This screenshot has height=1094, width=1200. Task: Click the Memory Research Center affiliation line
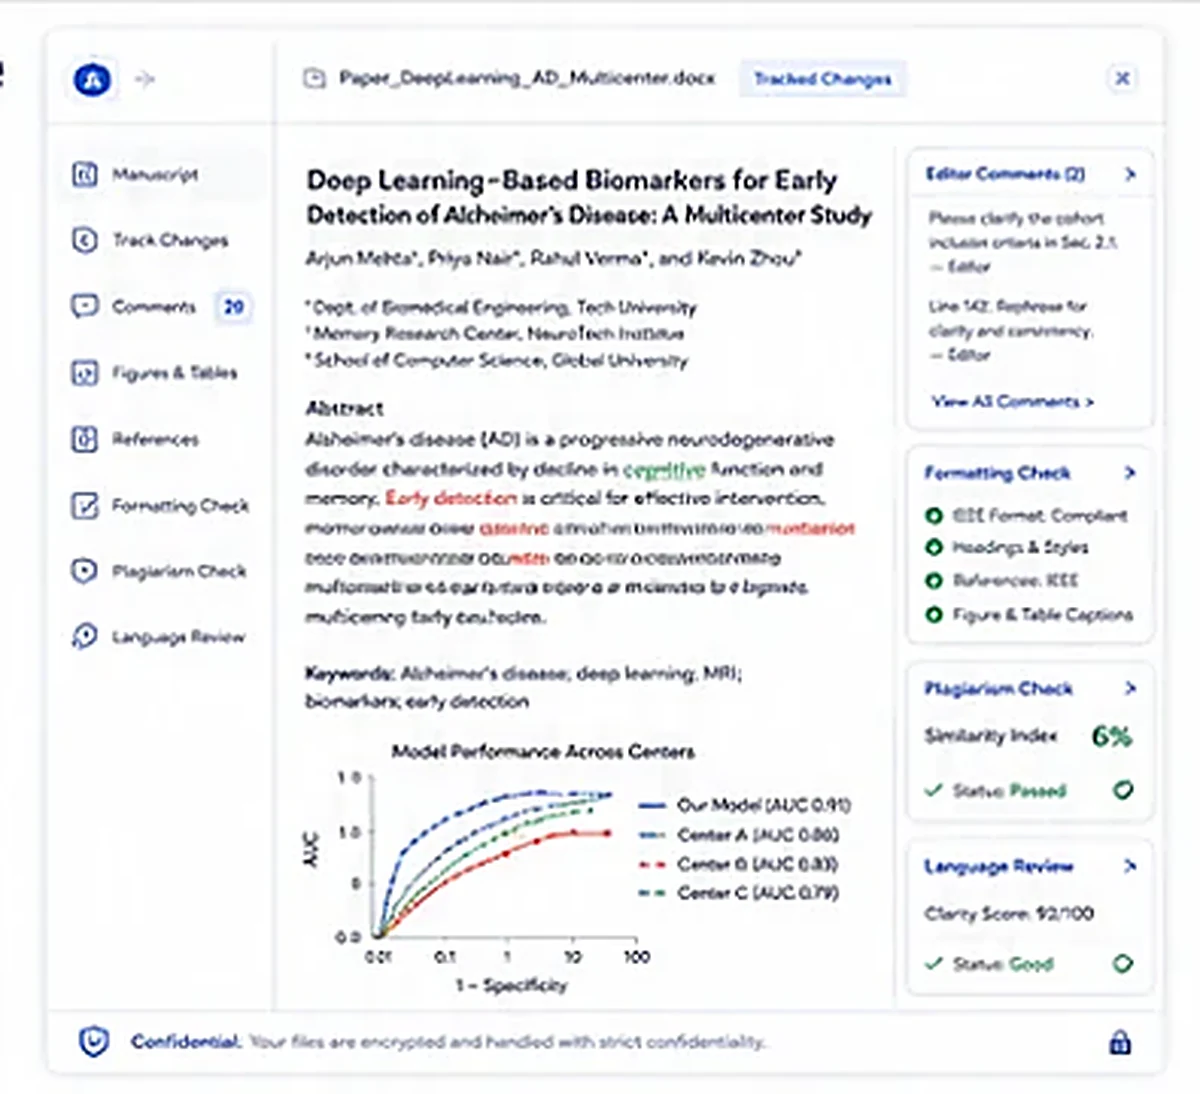pos(496,333)
